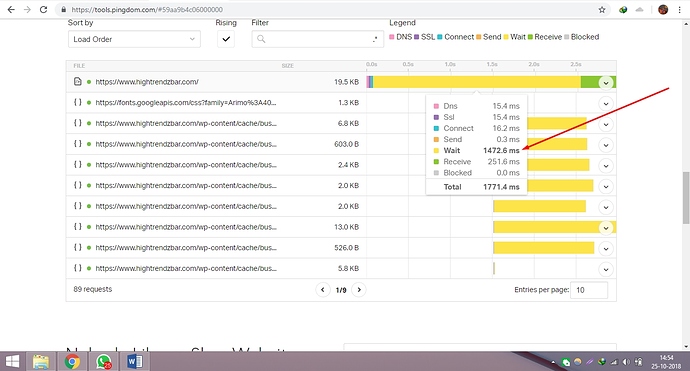Click the Total 1771.4 ms tooltip row
The image size is (690, 371).
coord(477,187)
